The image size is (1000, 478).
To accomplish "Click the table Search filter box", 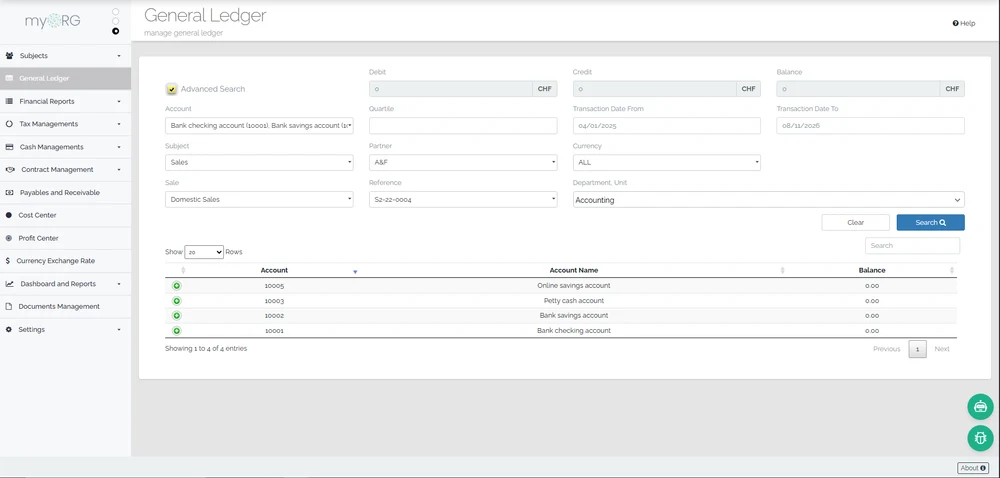I will [x=912, y=245].
